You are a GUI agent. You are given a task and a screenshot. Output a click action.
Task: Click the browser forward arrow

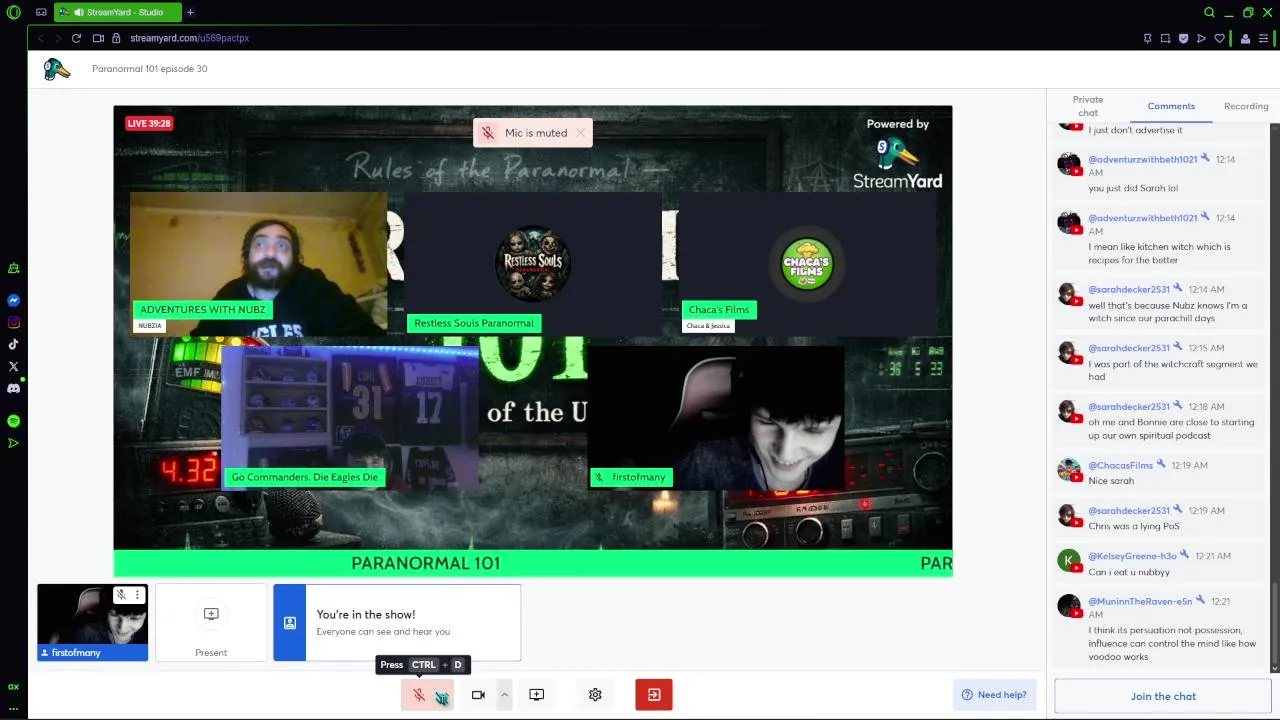coord(57,38)
